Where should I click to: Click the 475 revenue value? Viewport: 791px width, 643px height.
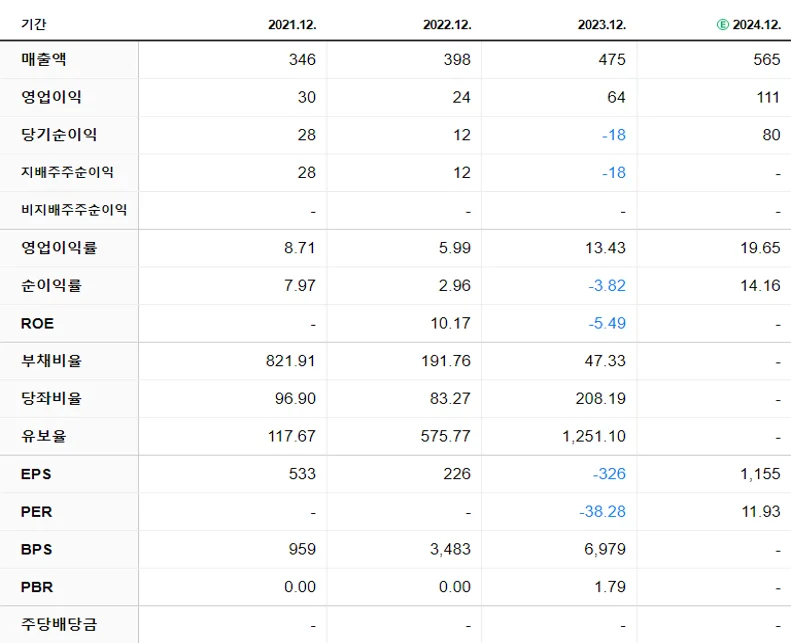(612, 60)
